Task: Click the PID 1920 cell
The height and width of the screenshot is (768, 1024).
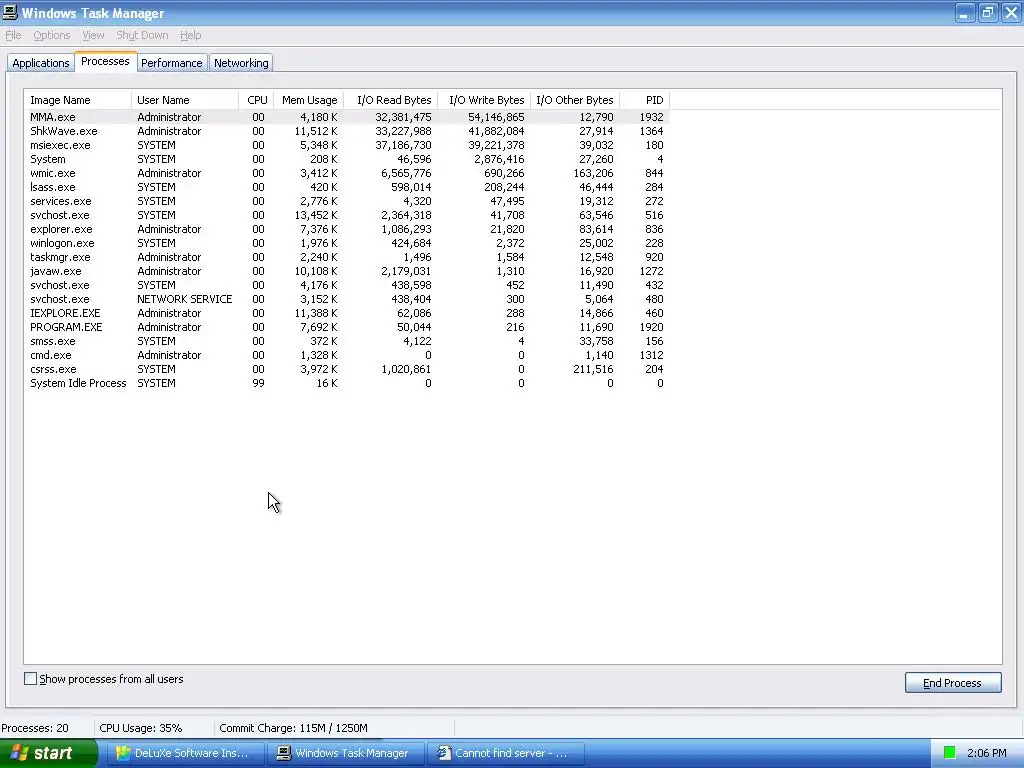Action: (x=651, y=327)
